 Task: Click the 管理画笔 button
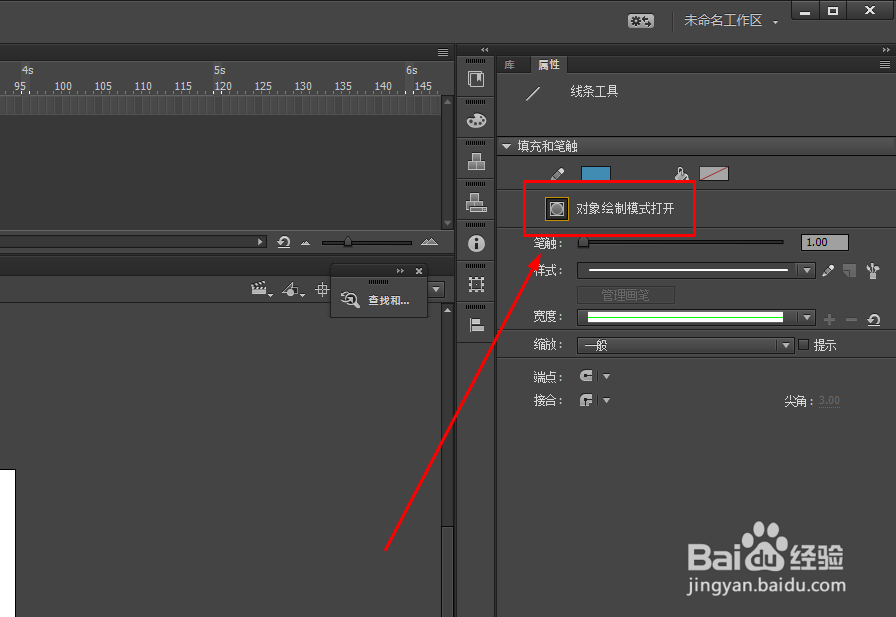point(626,295)
